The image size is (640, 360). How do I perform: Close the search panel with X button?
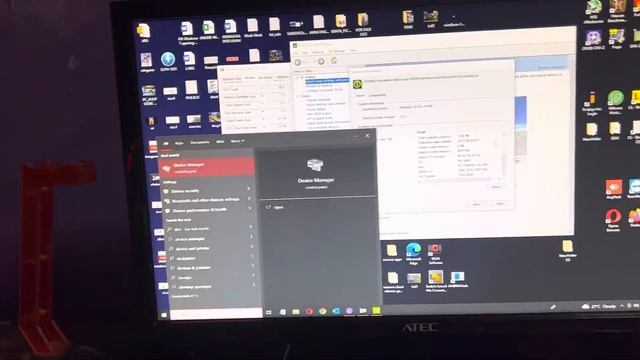pyautogui.click(x=367, y=136)
